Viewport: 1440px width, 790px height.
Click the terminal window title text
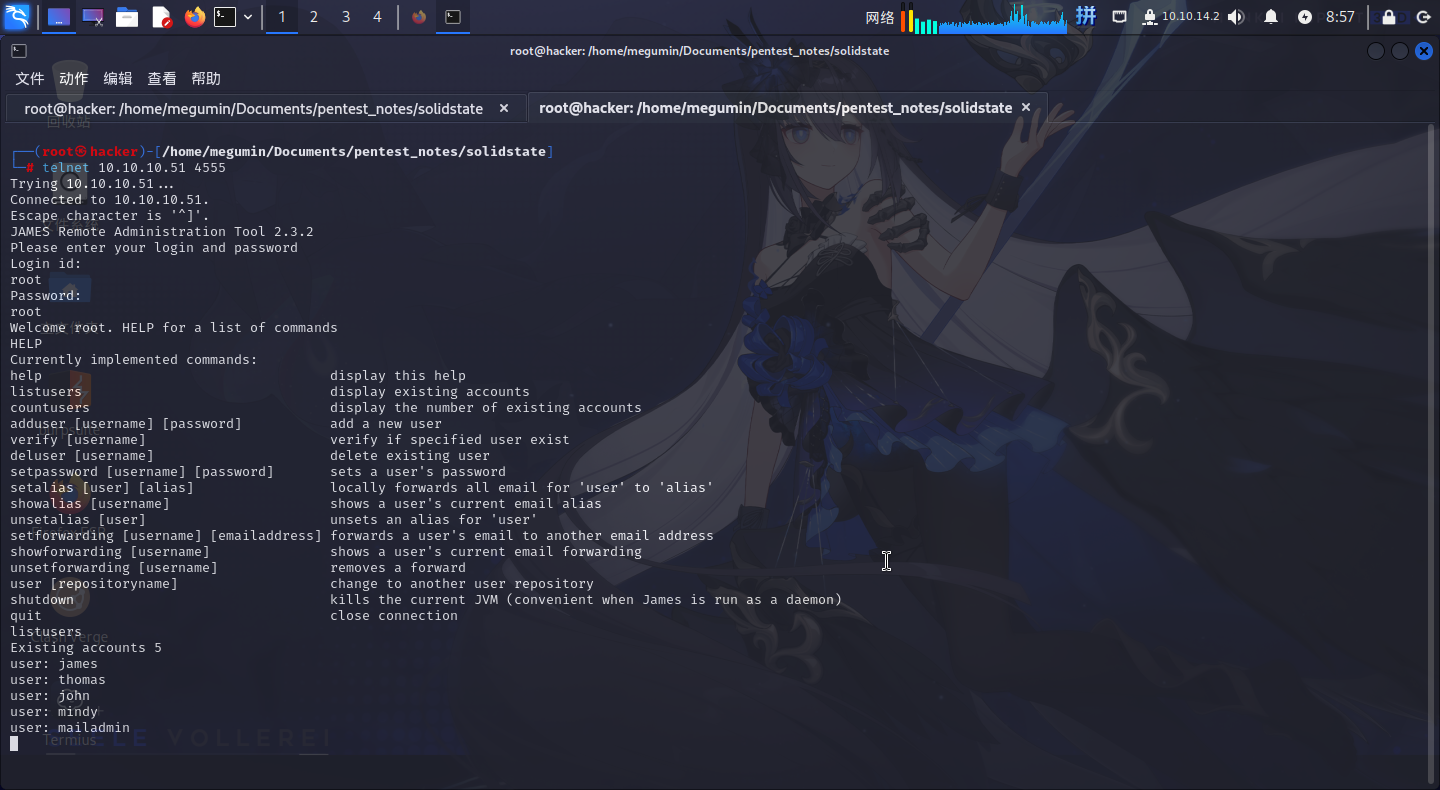click(699, 51)
